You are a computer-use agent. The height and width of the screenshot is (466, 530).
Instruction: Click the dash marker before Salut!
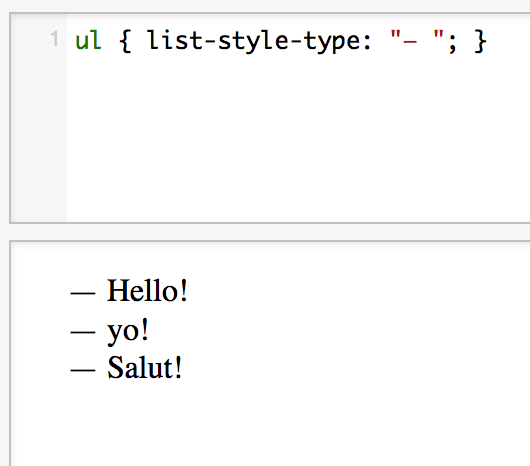(x=83, y=370)
